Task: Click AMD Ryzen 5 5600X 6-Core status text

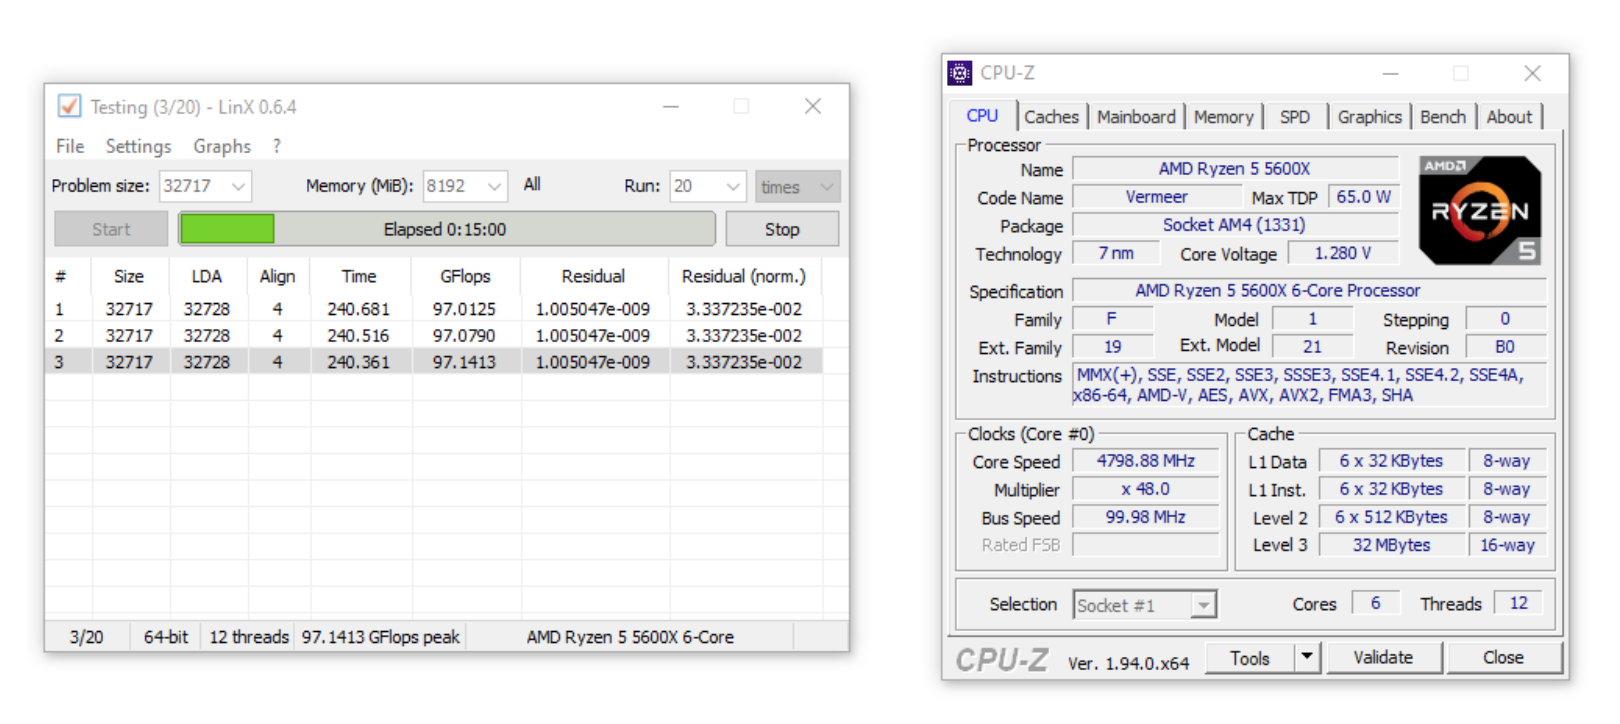Action: [x=630, y=637]
